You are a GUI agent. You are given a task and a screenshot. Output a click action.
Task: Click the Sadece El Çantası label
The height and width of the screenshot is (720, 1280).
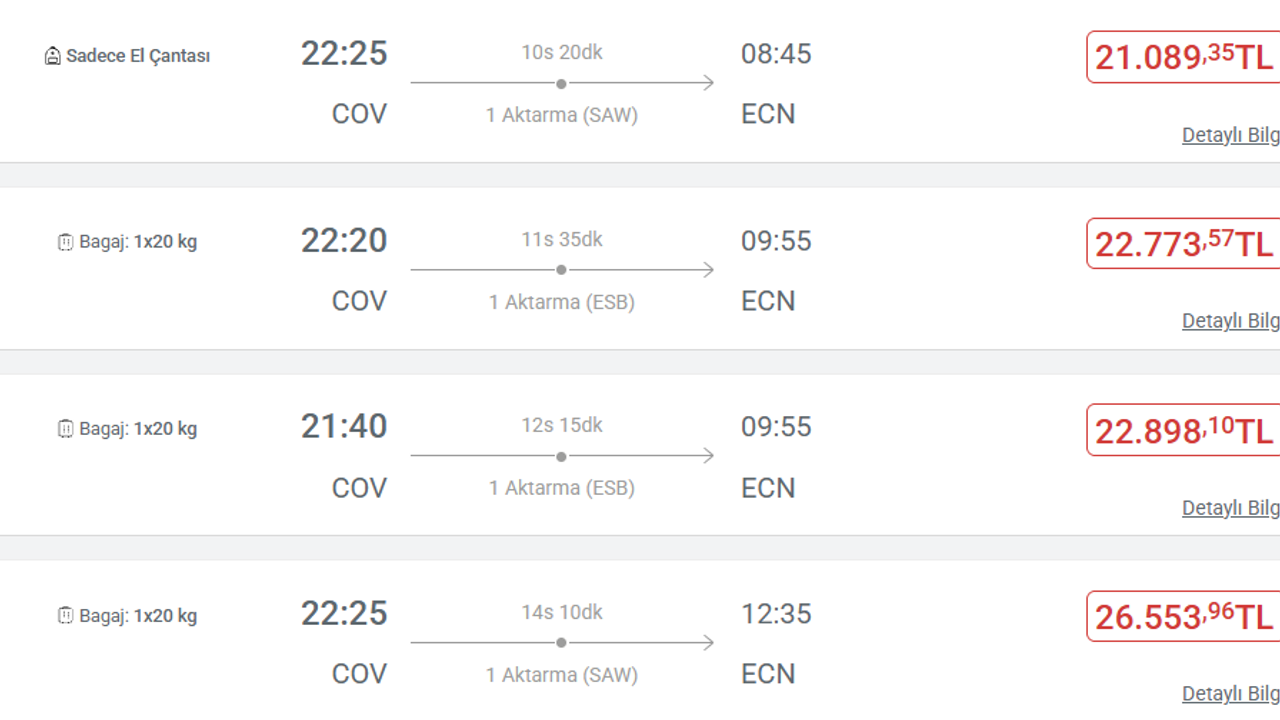(138, 56)
